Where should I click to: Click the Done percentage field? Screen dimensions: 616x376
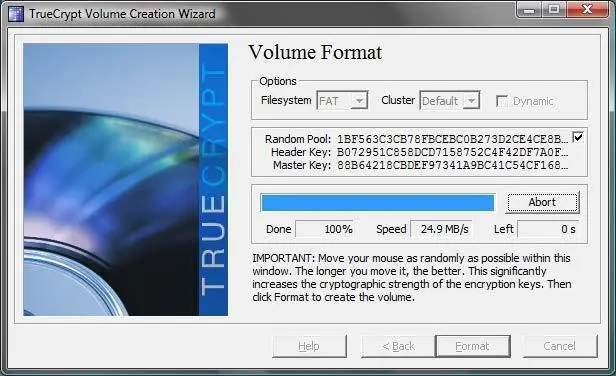pyautogui.click(x=324, y=229)
